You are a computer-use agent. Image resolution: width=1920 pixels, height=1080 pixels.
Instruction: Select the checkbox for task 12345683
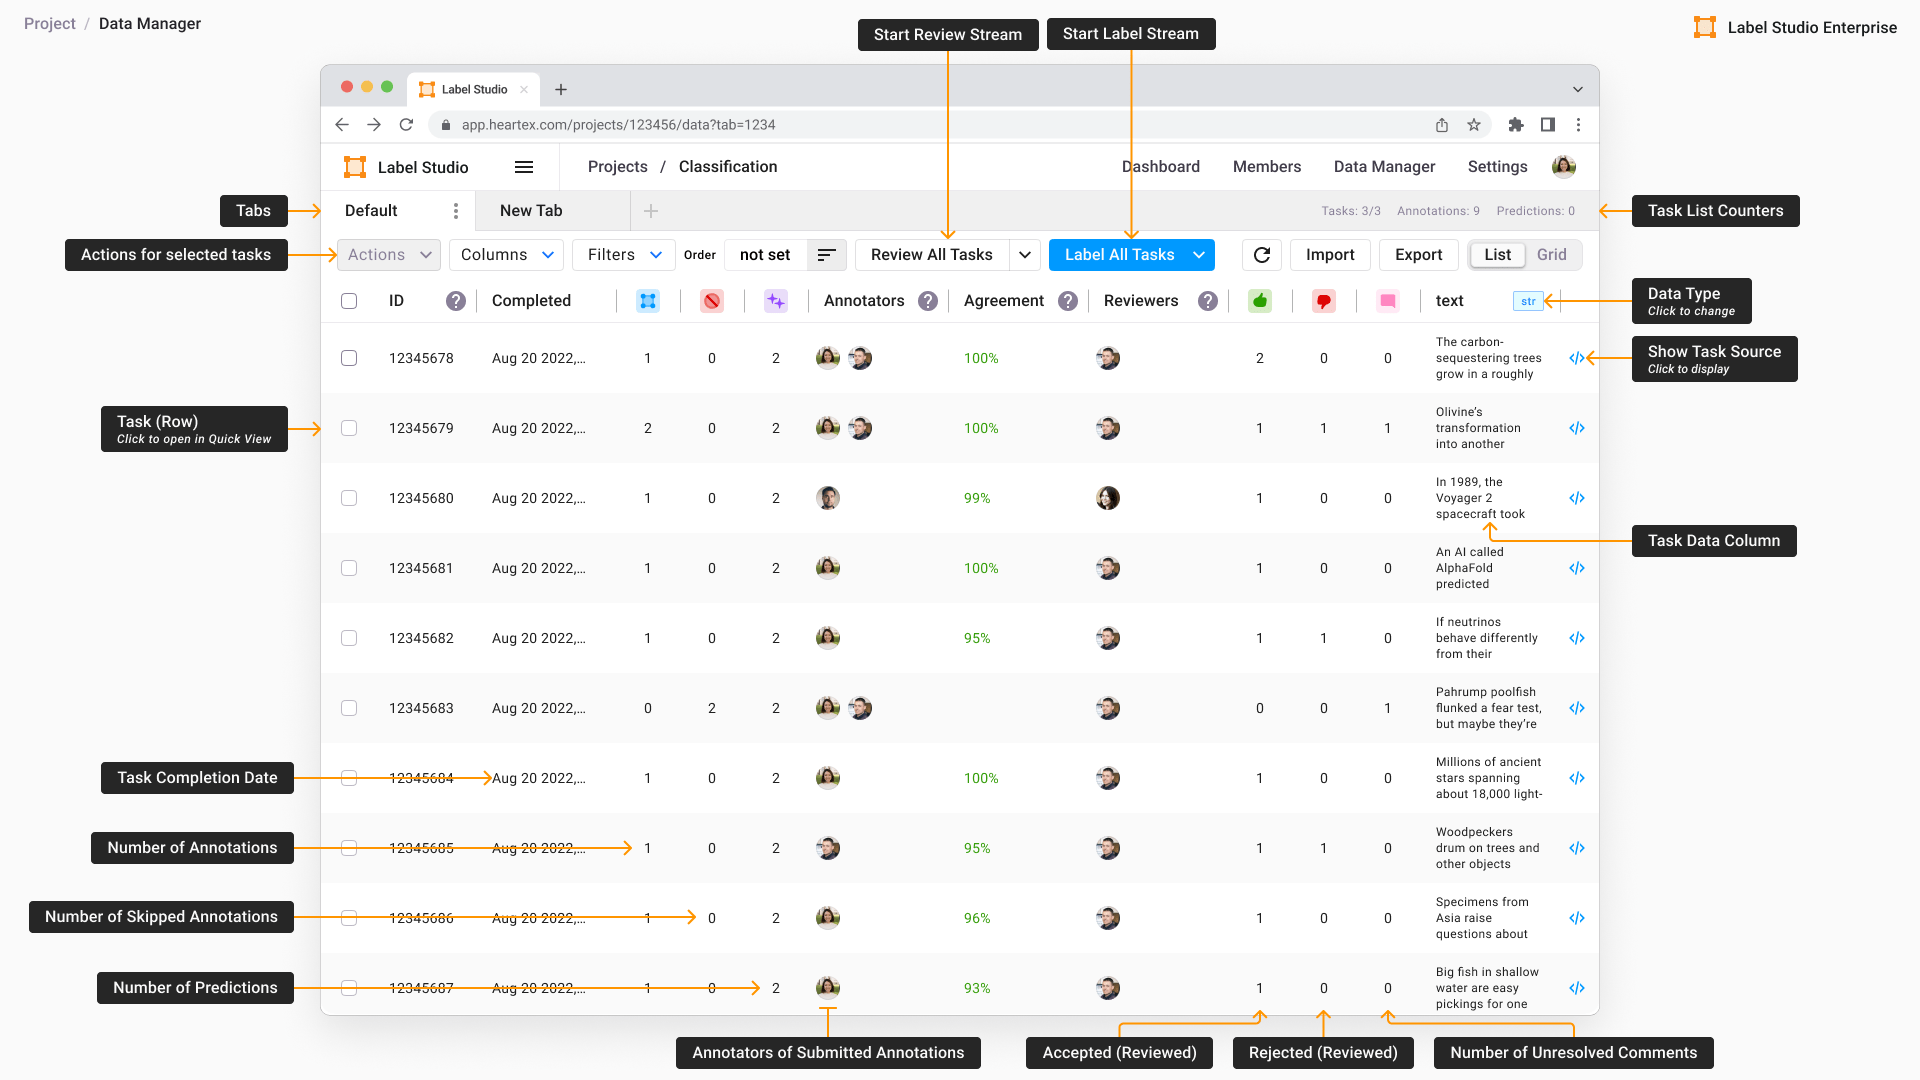point(349,708)
